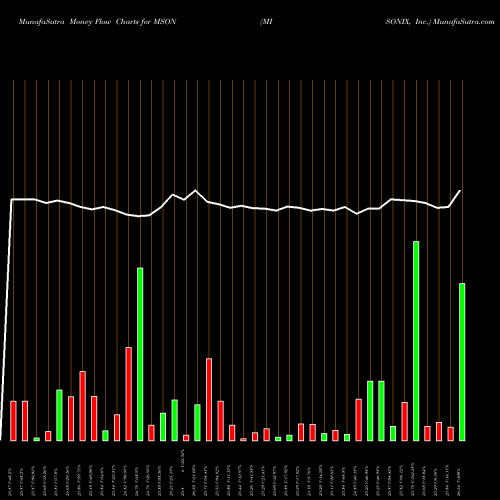Select the rightmost green bar in the chart
Screen dimensions: 500x500
click(462, 362)
